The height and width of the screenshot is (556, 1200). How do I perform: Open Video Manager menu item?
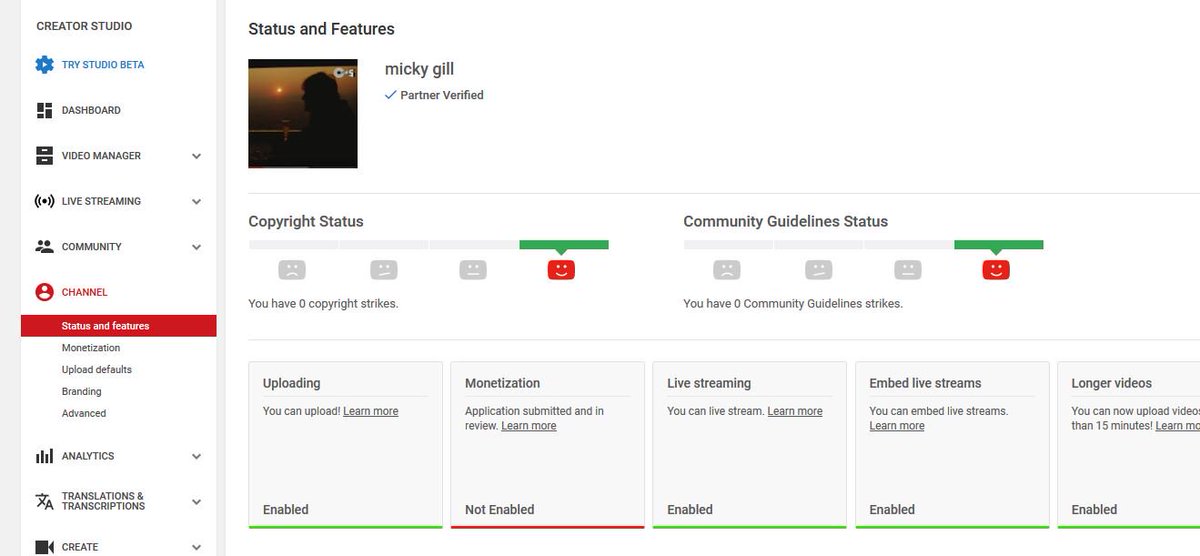click(x=101, y=156)
